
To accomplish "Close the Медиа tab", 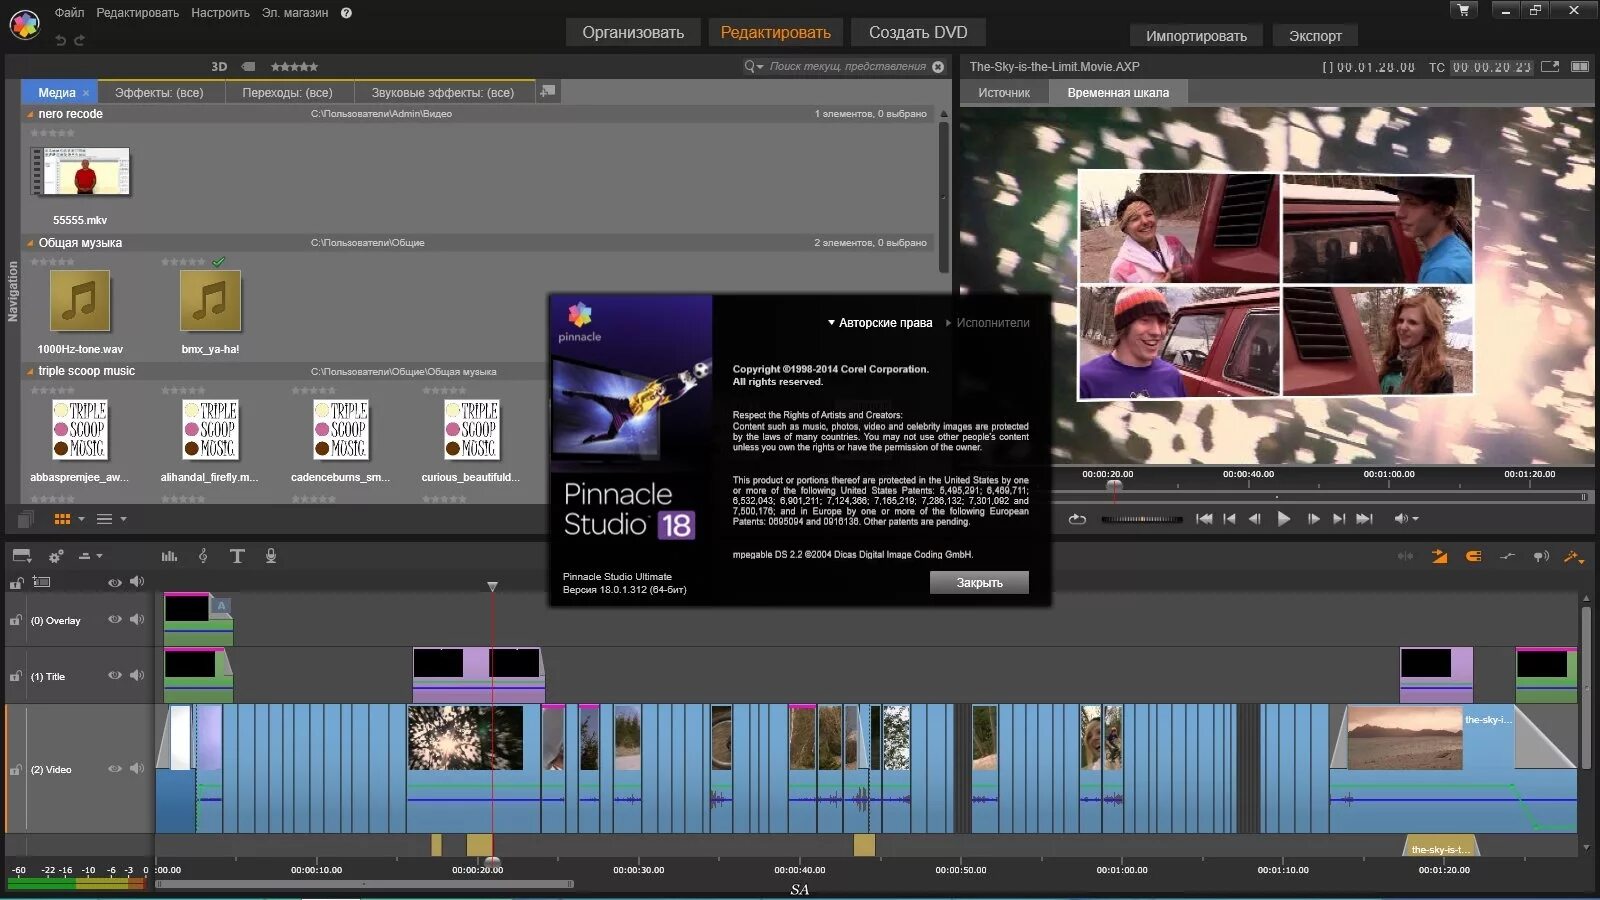I will 86,93.
